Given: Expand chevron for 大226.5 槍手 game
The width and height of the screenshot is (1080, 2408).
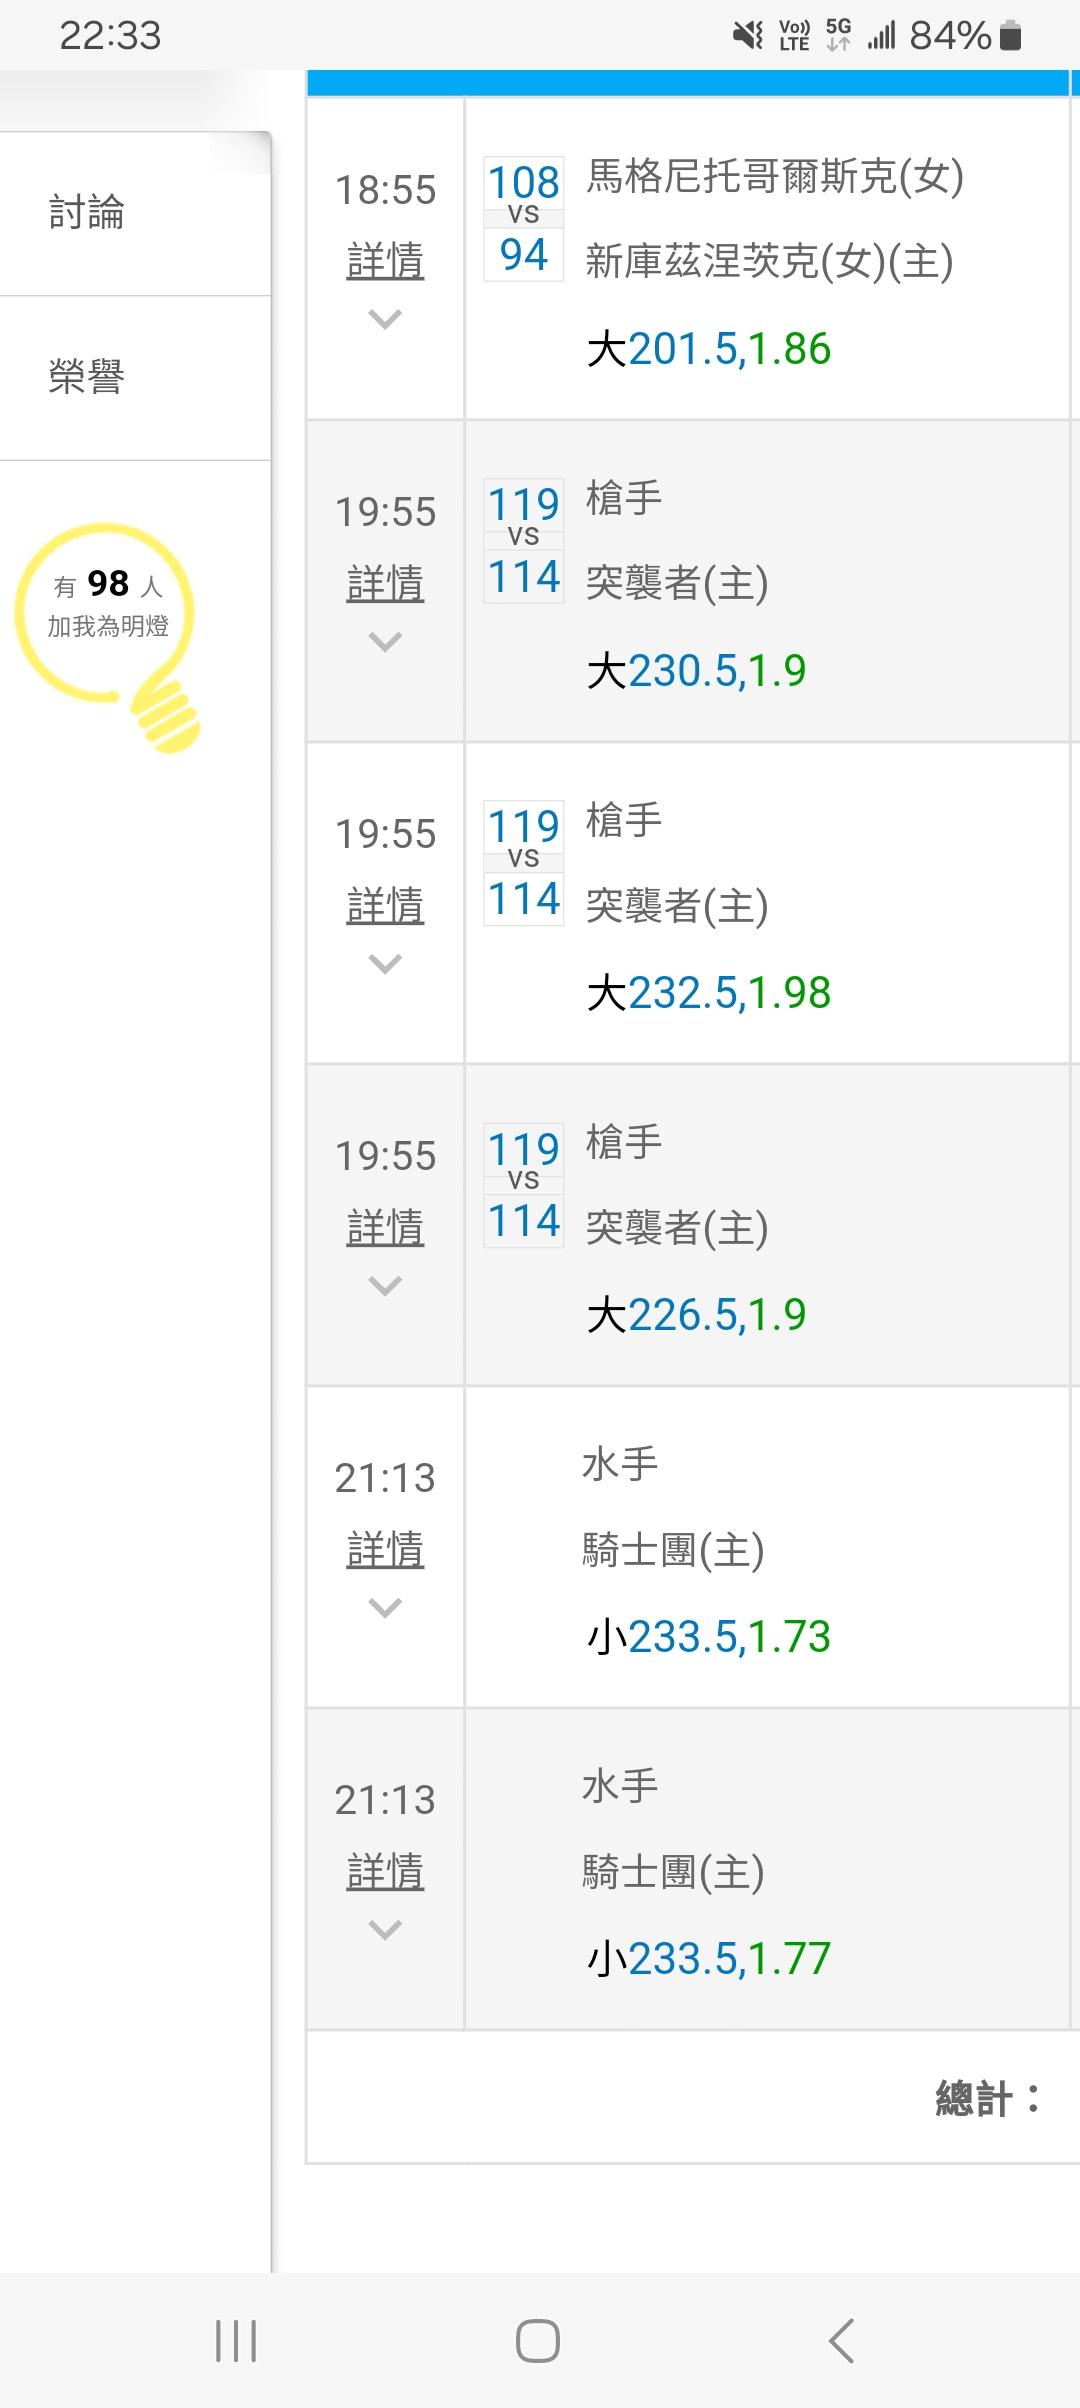Looking at the screenshot, I should [x=385, y=1285].
